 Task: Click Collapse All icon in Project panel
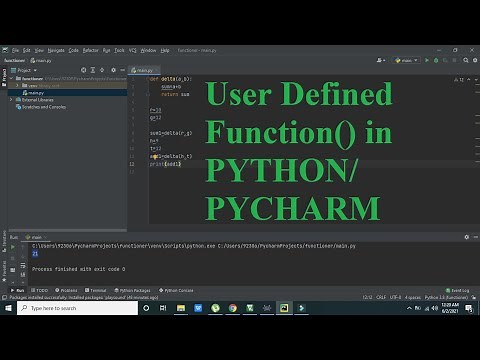point(102,70)
